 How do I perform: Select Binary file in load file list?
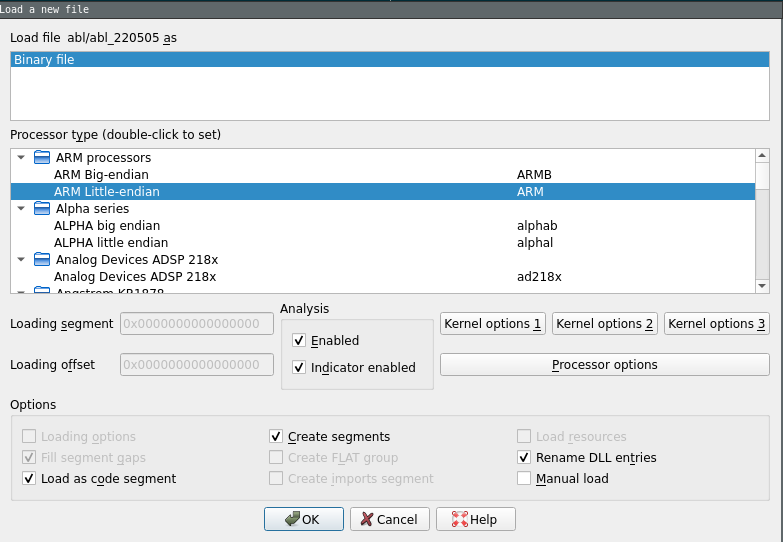[44, 60]
